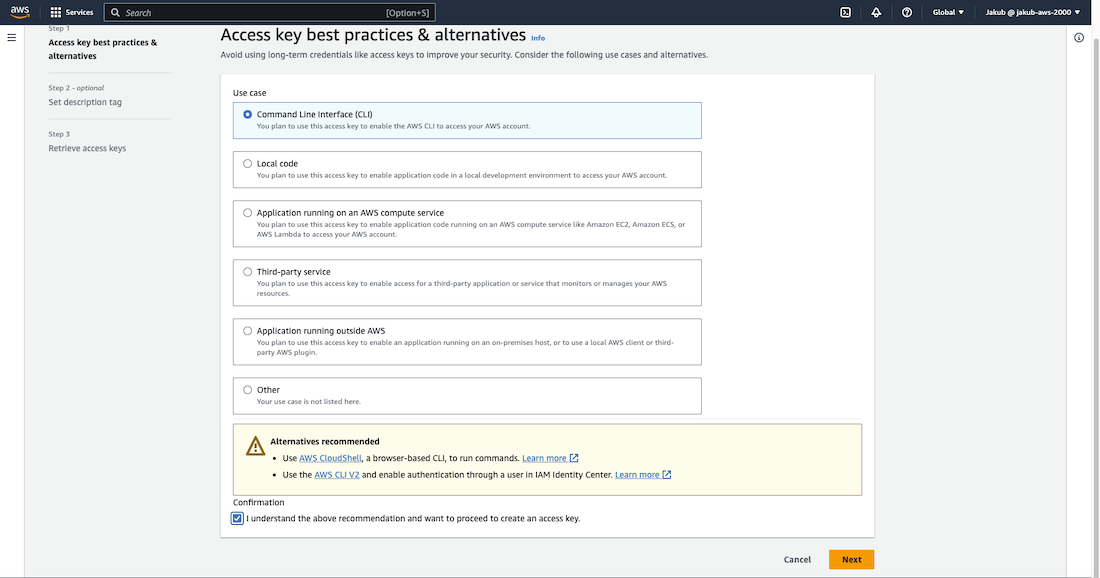Choose Application running on an AWS compute service
Viewport: 1100px width, 578px height.
click(248, 213)
